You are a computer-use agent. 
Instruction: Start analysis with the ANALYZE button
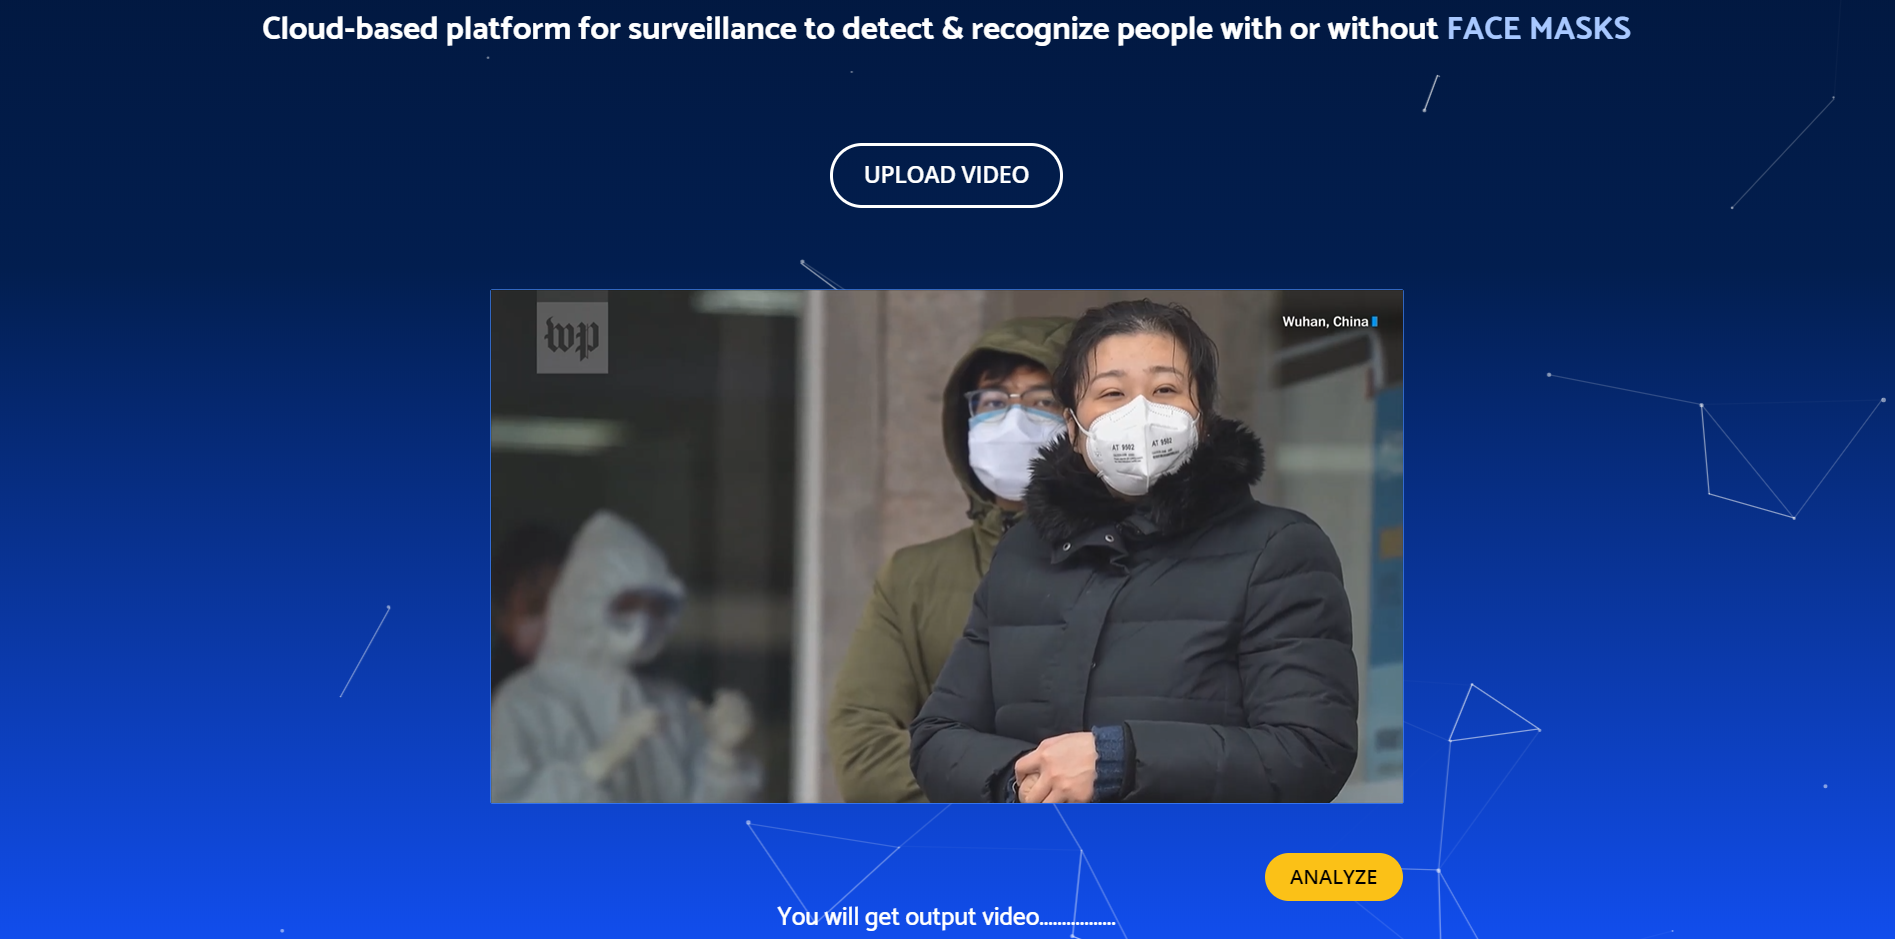point(1333,877)
